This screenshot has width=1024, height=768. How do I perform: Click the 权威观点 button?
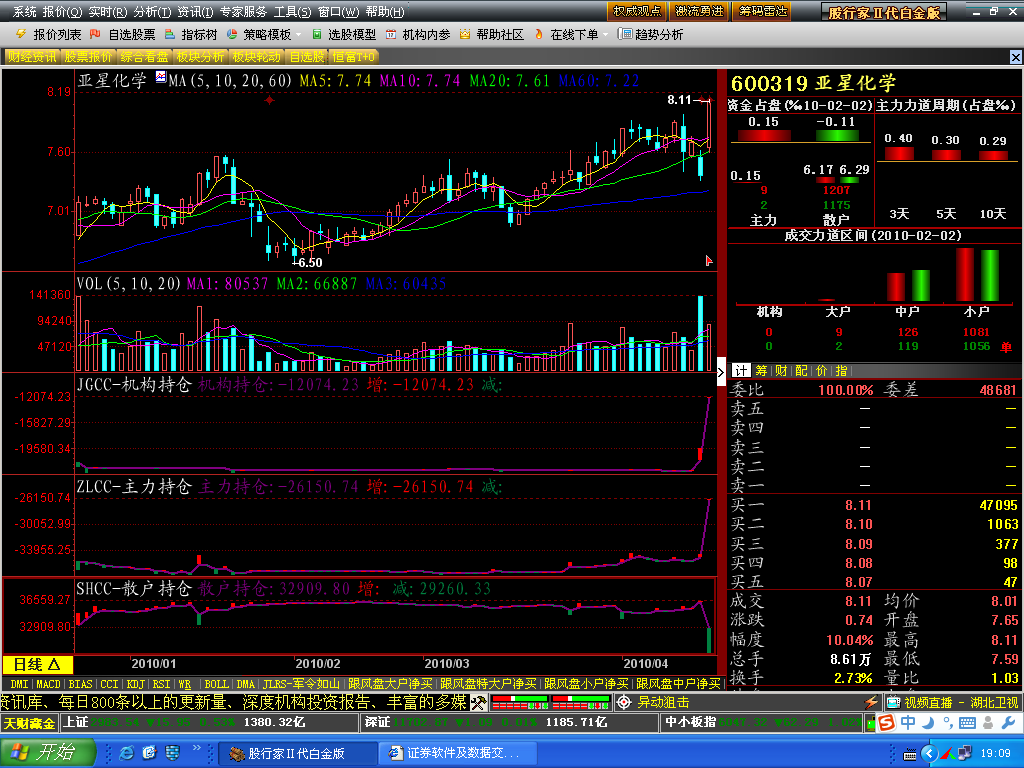pyautogui.click(x=637, y=11)
